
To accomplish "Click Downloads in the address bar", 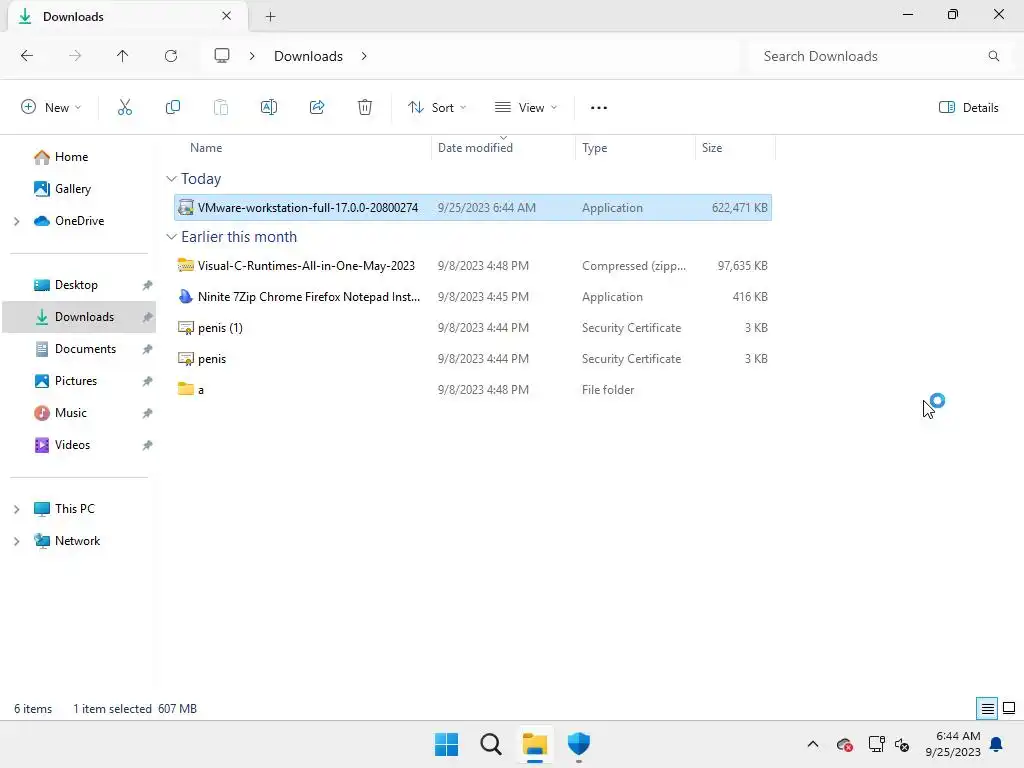I will (308, 56).
